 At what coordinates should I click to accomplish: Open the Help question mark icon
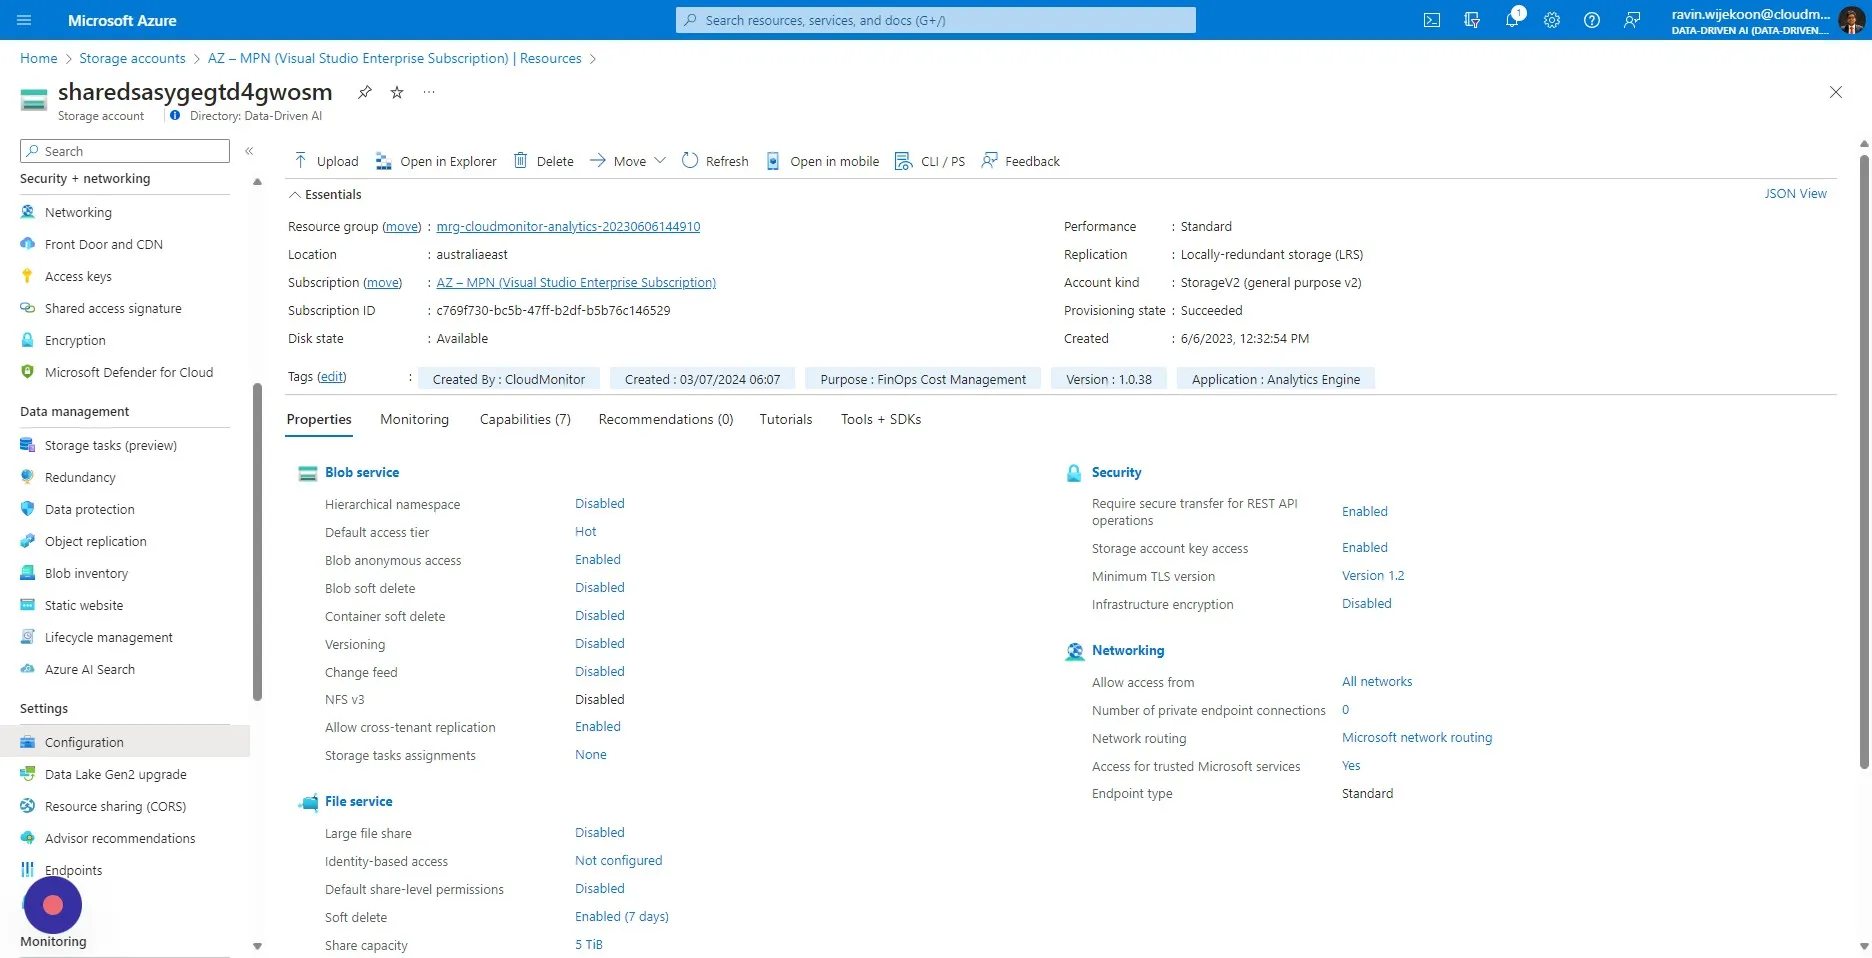point(1592,20)
